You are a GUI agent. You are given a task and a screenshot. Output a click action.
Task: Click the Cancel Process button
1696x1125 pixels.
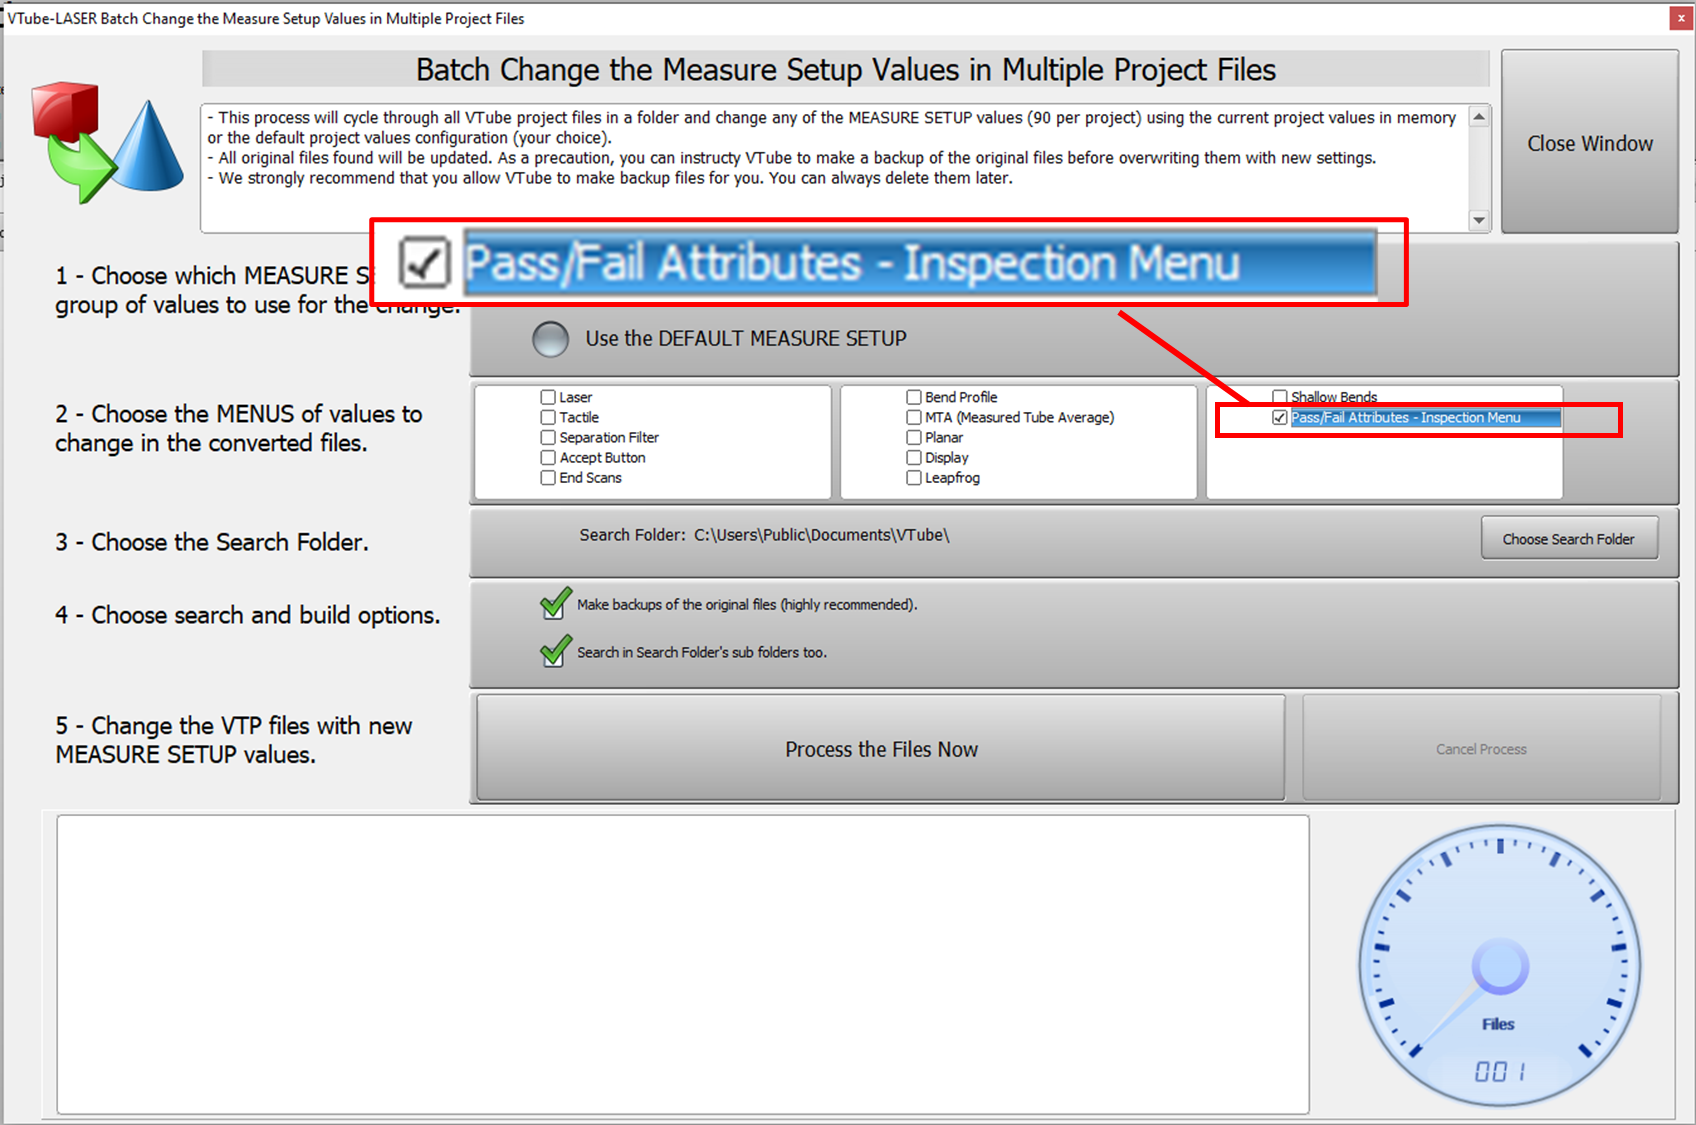coord(1481,749)
